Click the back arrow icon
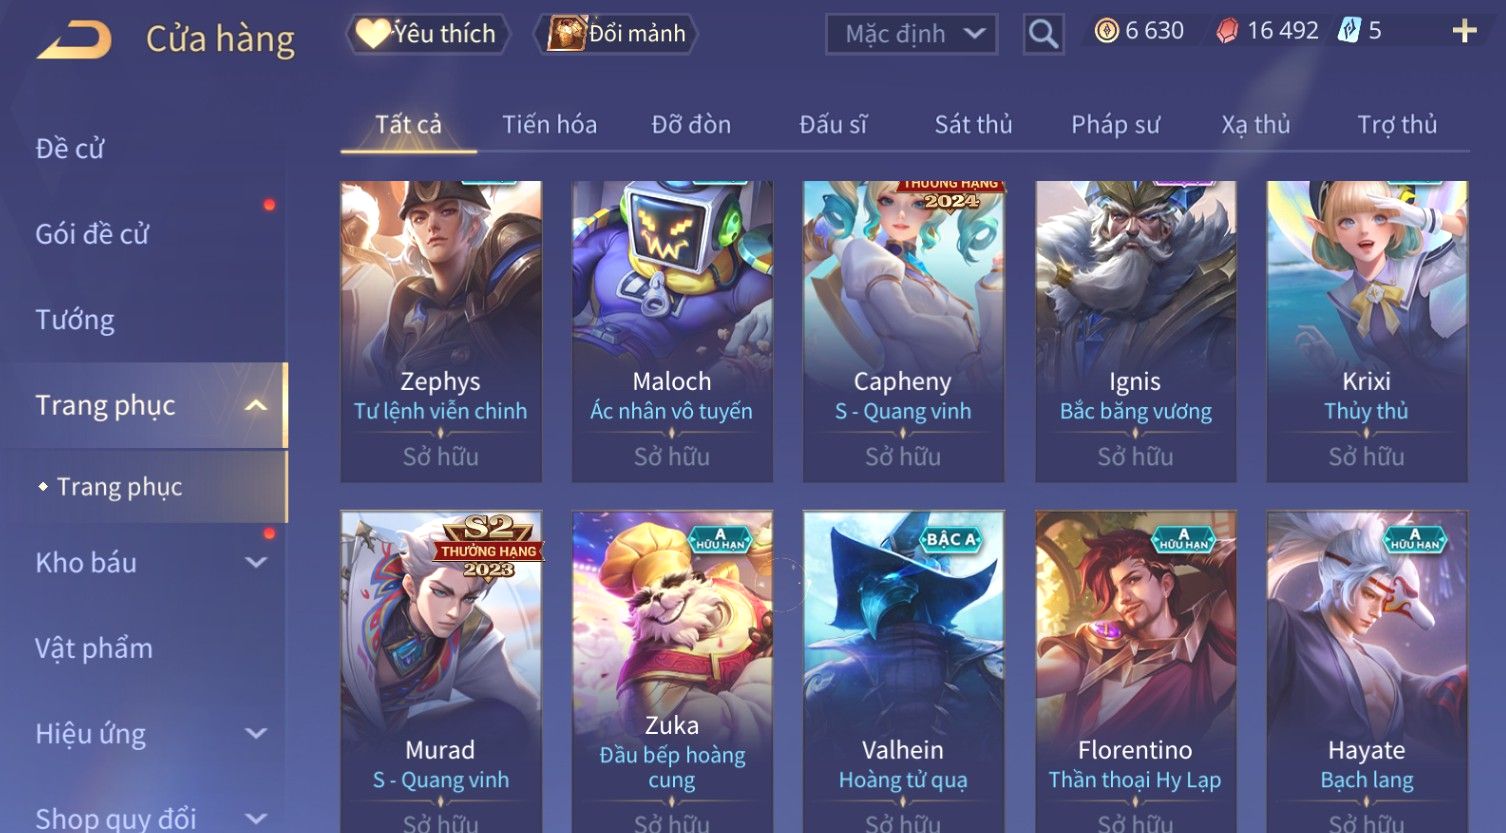 click(x=73, y=40)
